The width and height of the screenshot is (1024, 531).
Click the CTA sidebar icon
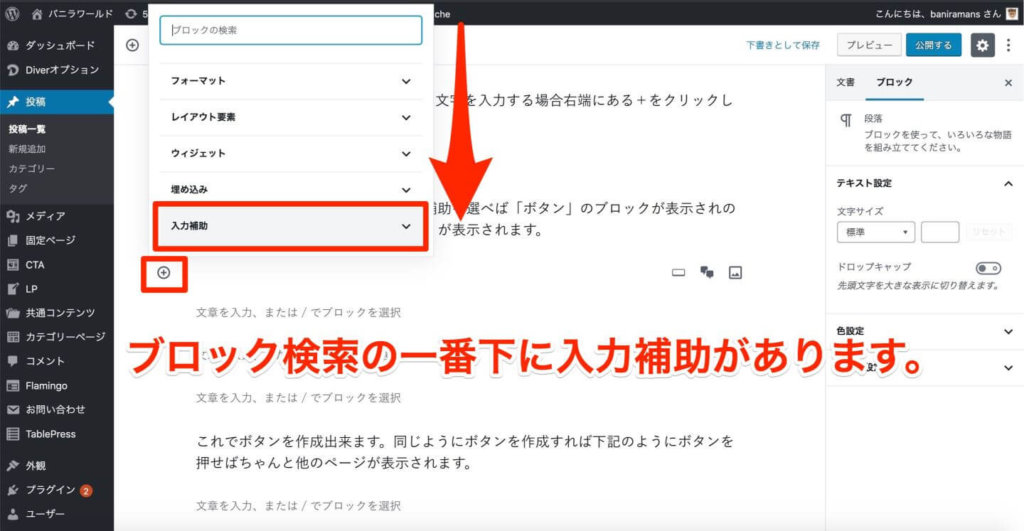(x=12, y=265)
